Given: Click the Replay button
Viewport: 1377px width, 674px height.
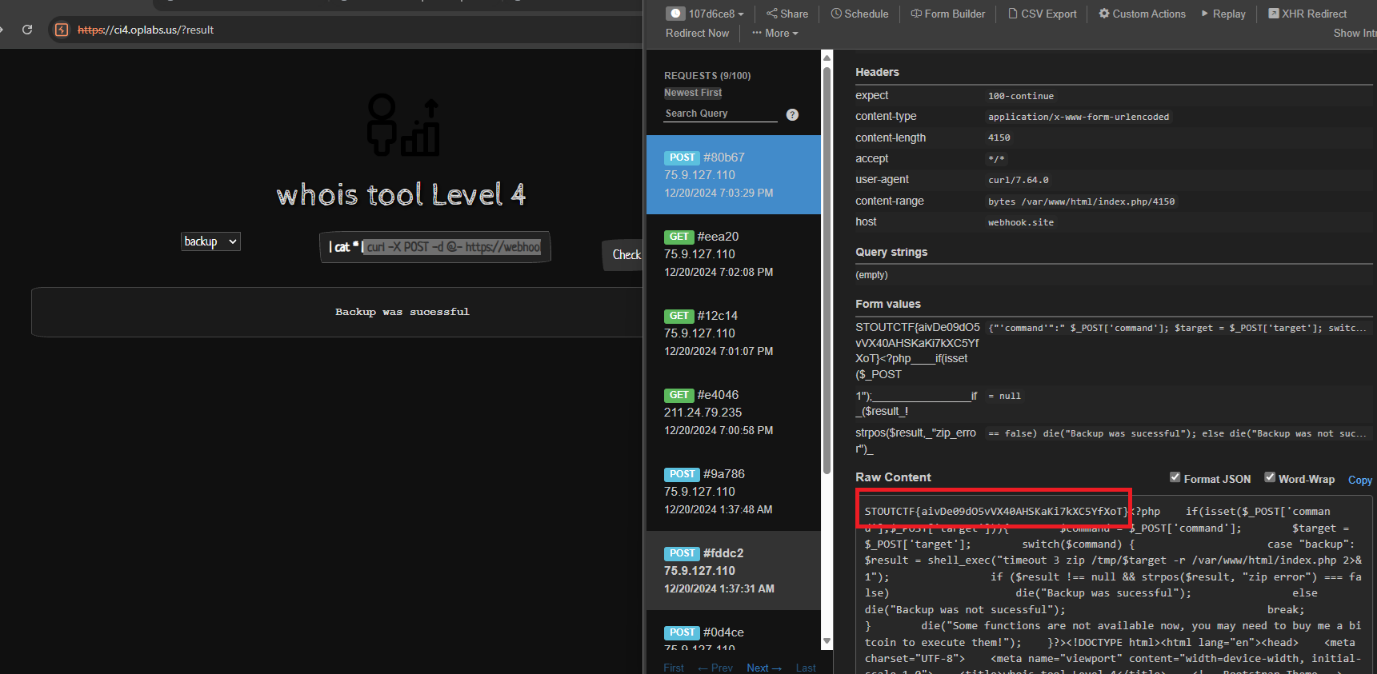Looking at the screenshot, I should [1222, 14].
